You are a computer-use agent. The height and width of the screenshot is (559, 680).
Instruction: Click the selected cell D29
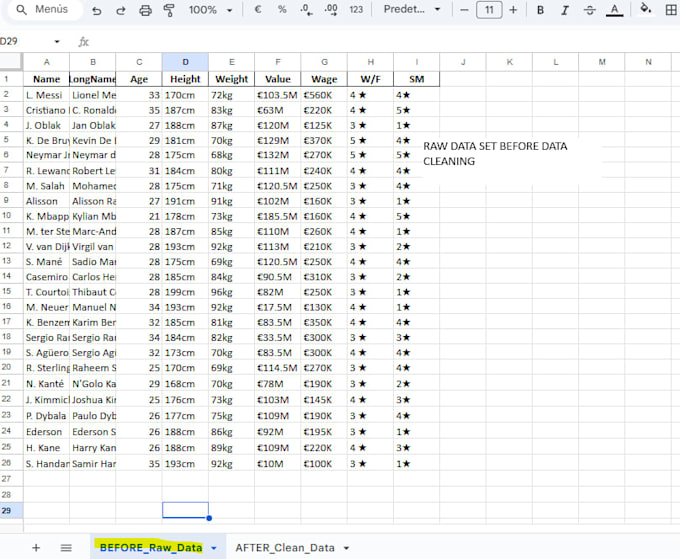185,510
